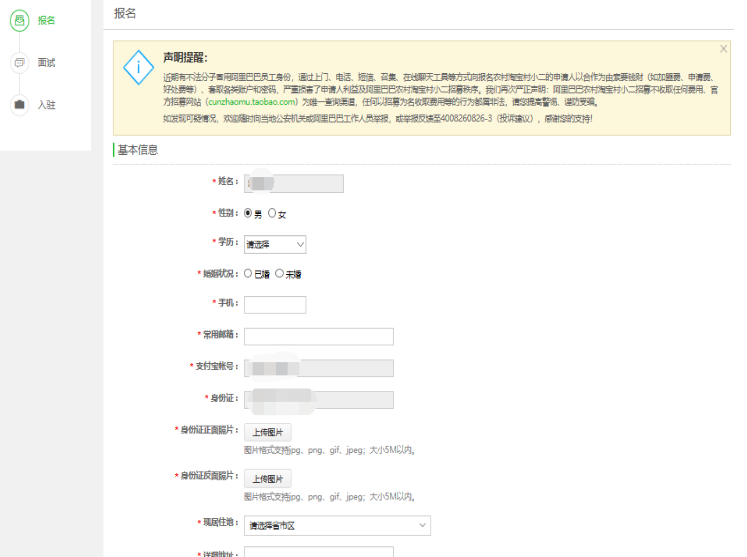Image resolution: width=747 pixels, height=557 pixels.
Task: Choose 未婚 for marital status
Action: coord(279,273)
